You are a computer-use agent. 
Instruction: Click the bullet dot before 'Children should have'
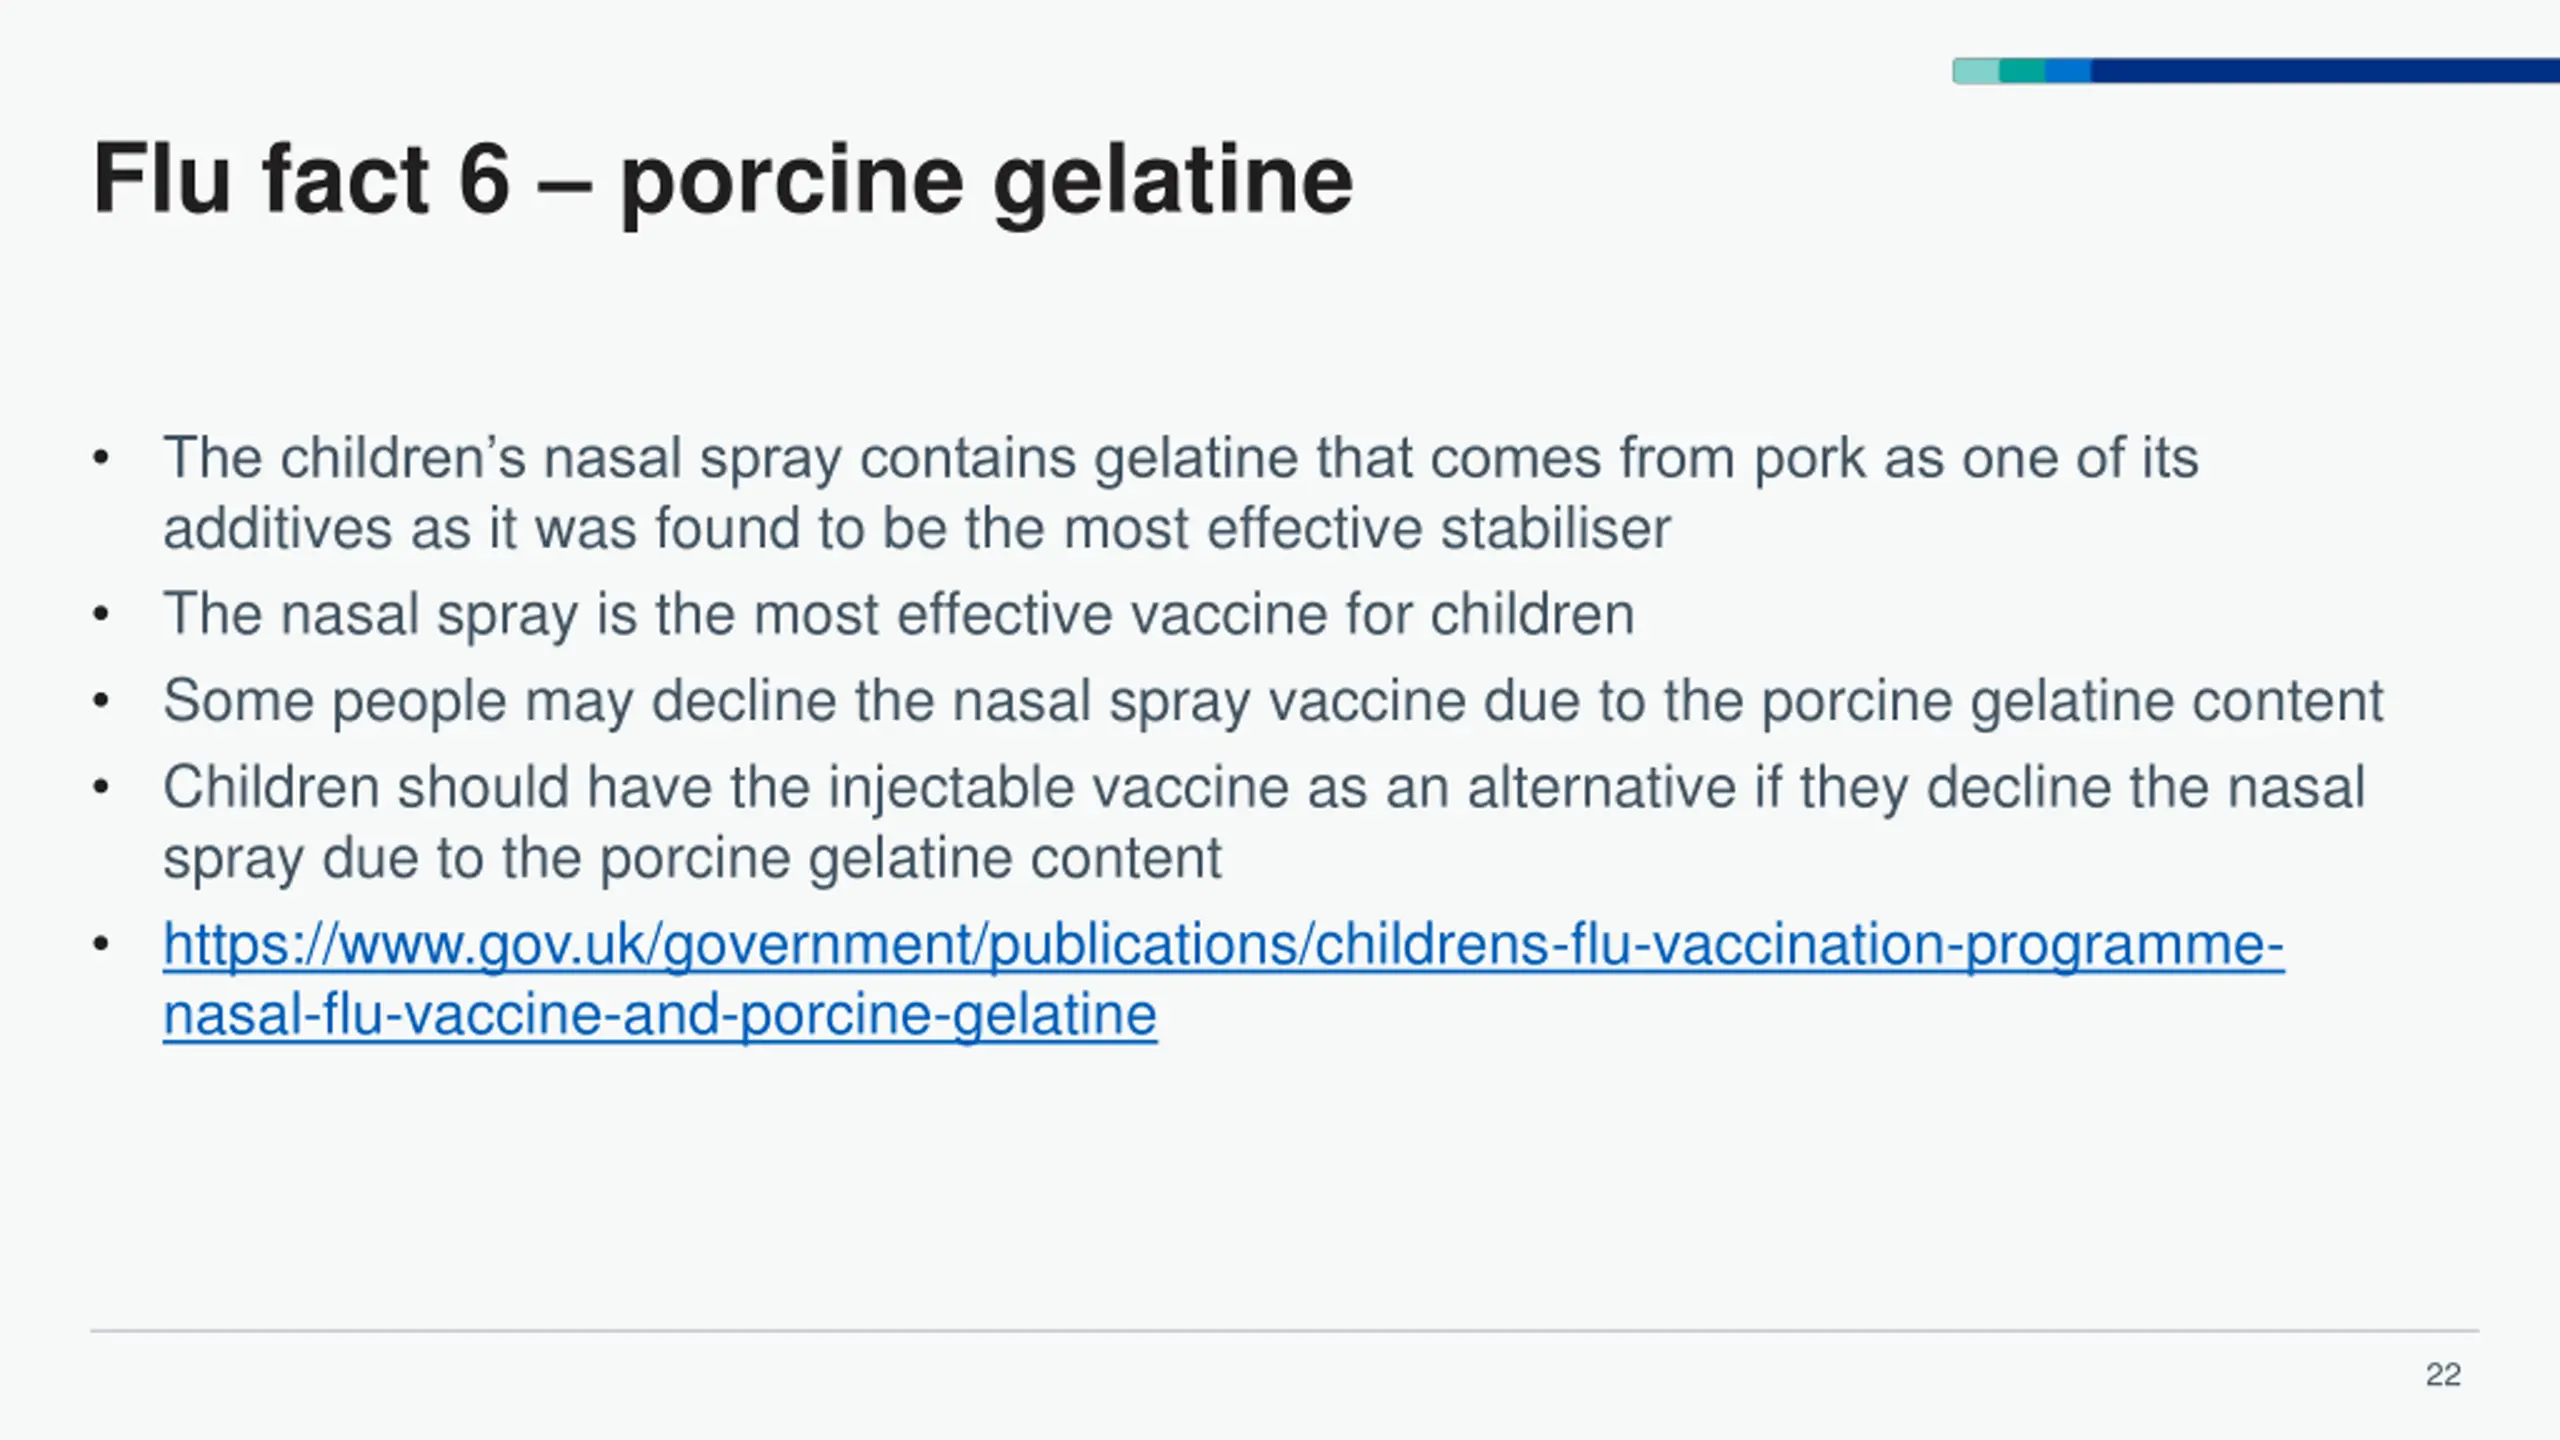[x=100, y=788]
